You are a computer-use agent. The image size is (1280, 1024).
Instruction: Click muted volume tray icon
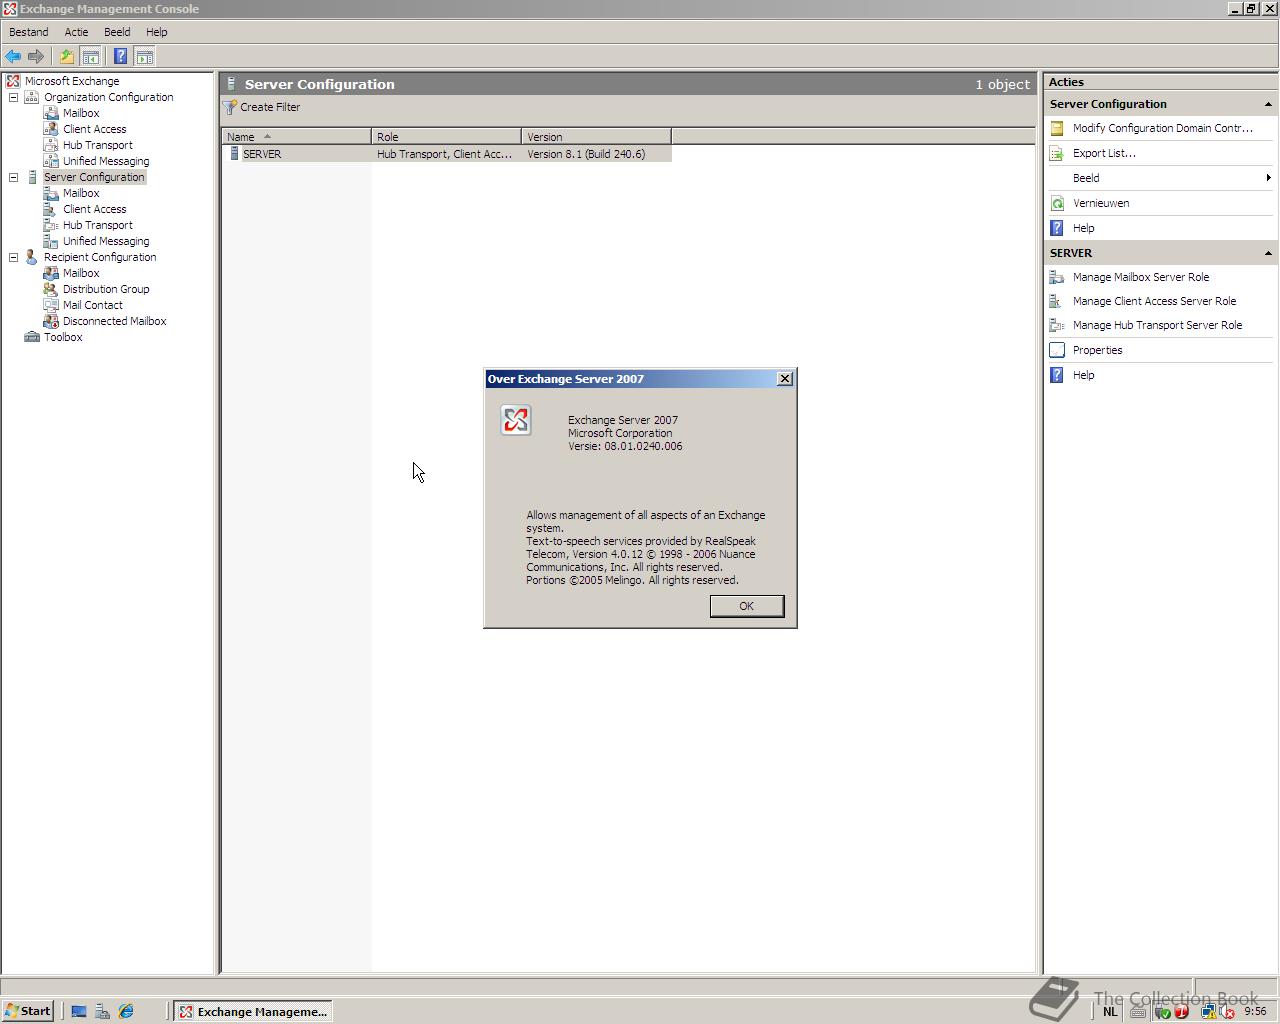coord(1226,1012)
